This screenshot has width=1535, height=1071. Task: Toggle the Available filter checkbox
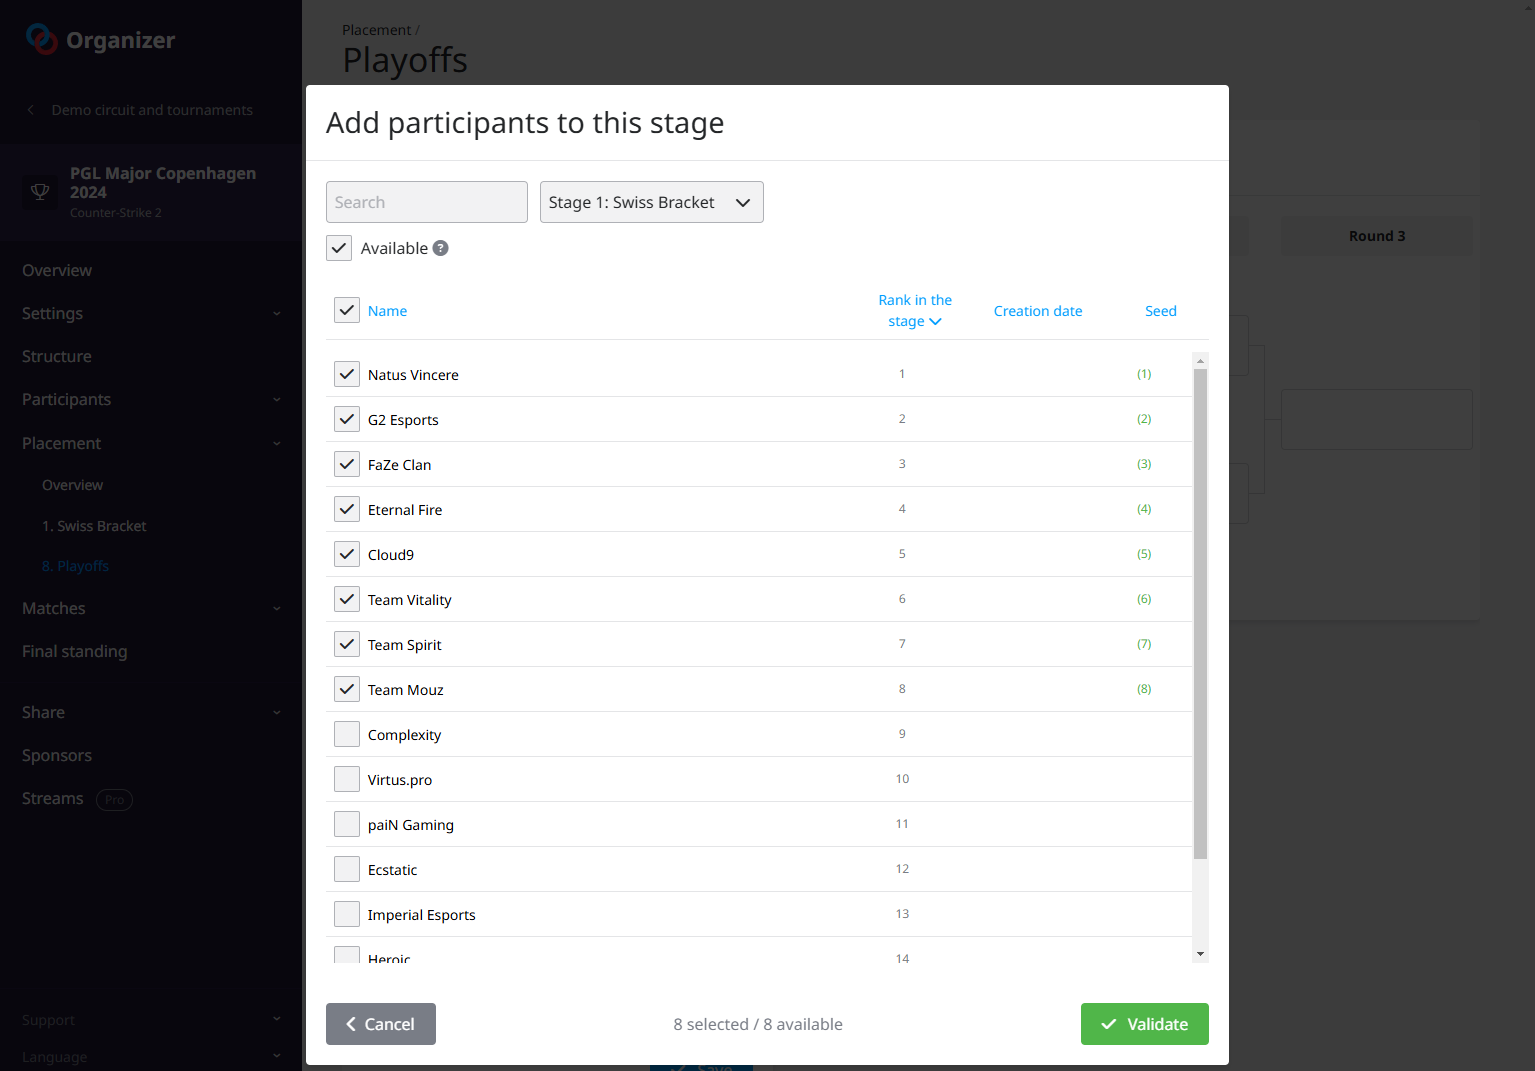(x=339, y=248)
